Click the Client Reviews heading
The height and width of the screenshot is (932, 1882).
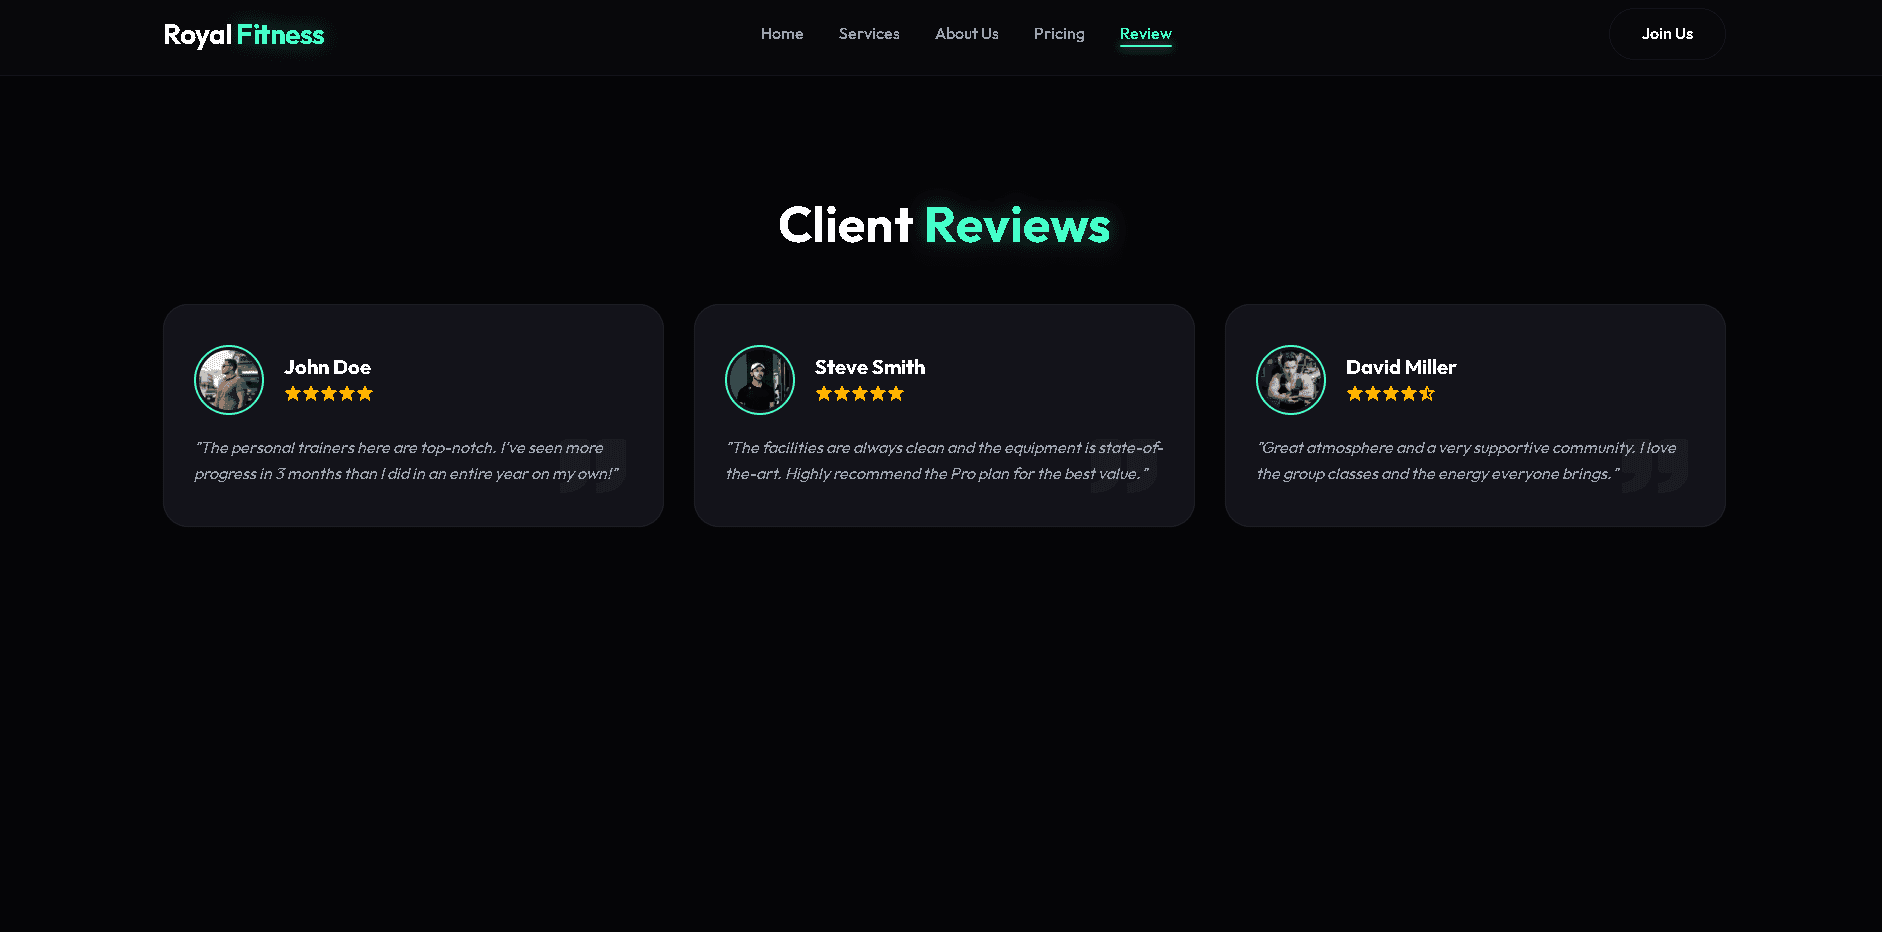[x=944, y=225]
